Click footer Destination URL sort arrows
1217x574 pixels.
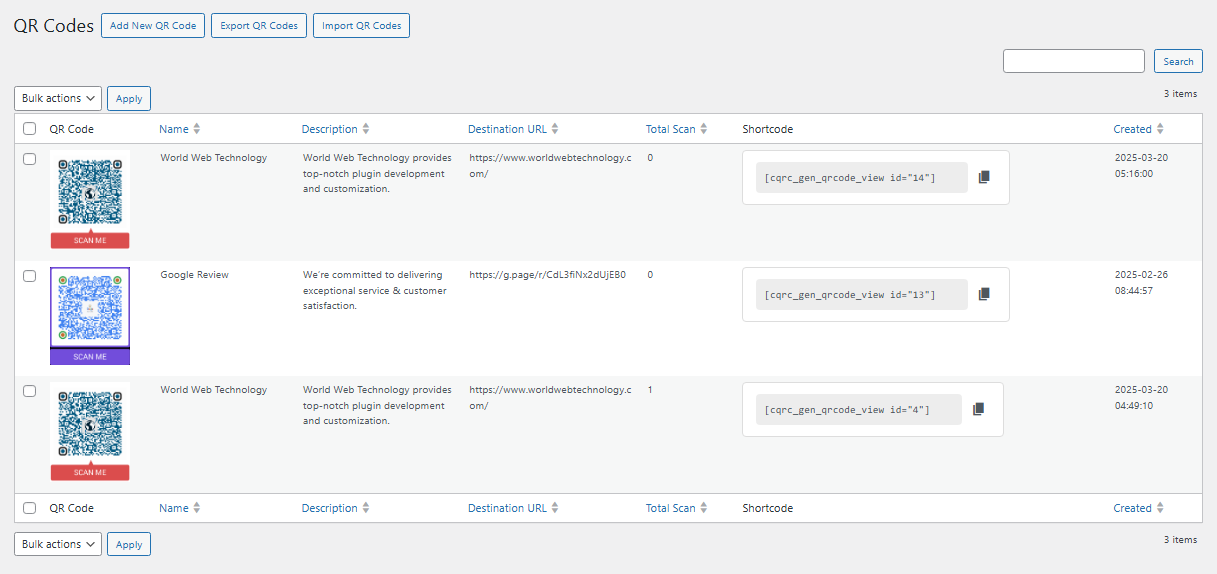555,508
